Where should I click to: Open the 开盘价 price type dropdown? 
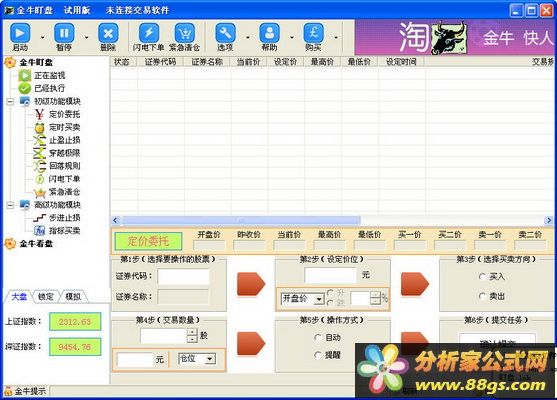319,299
